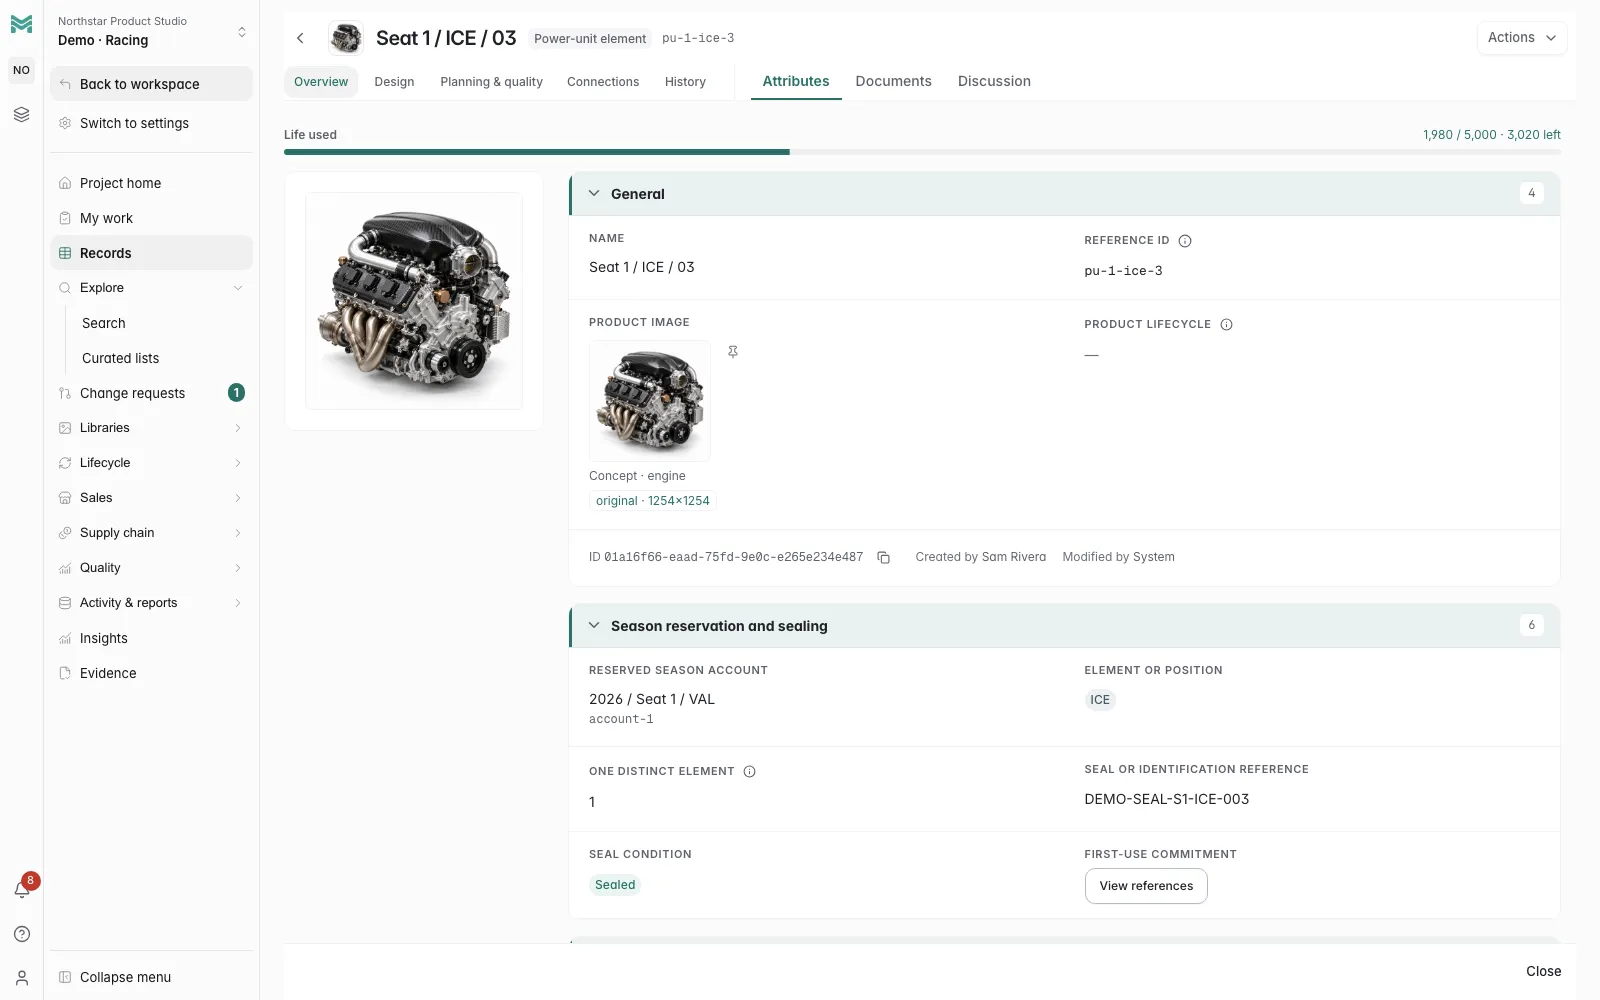Go to the Connections tab
The height and width of the screenshot is (1000, 1600).
coord(603,82)
